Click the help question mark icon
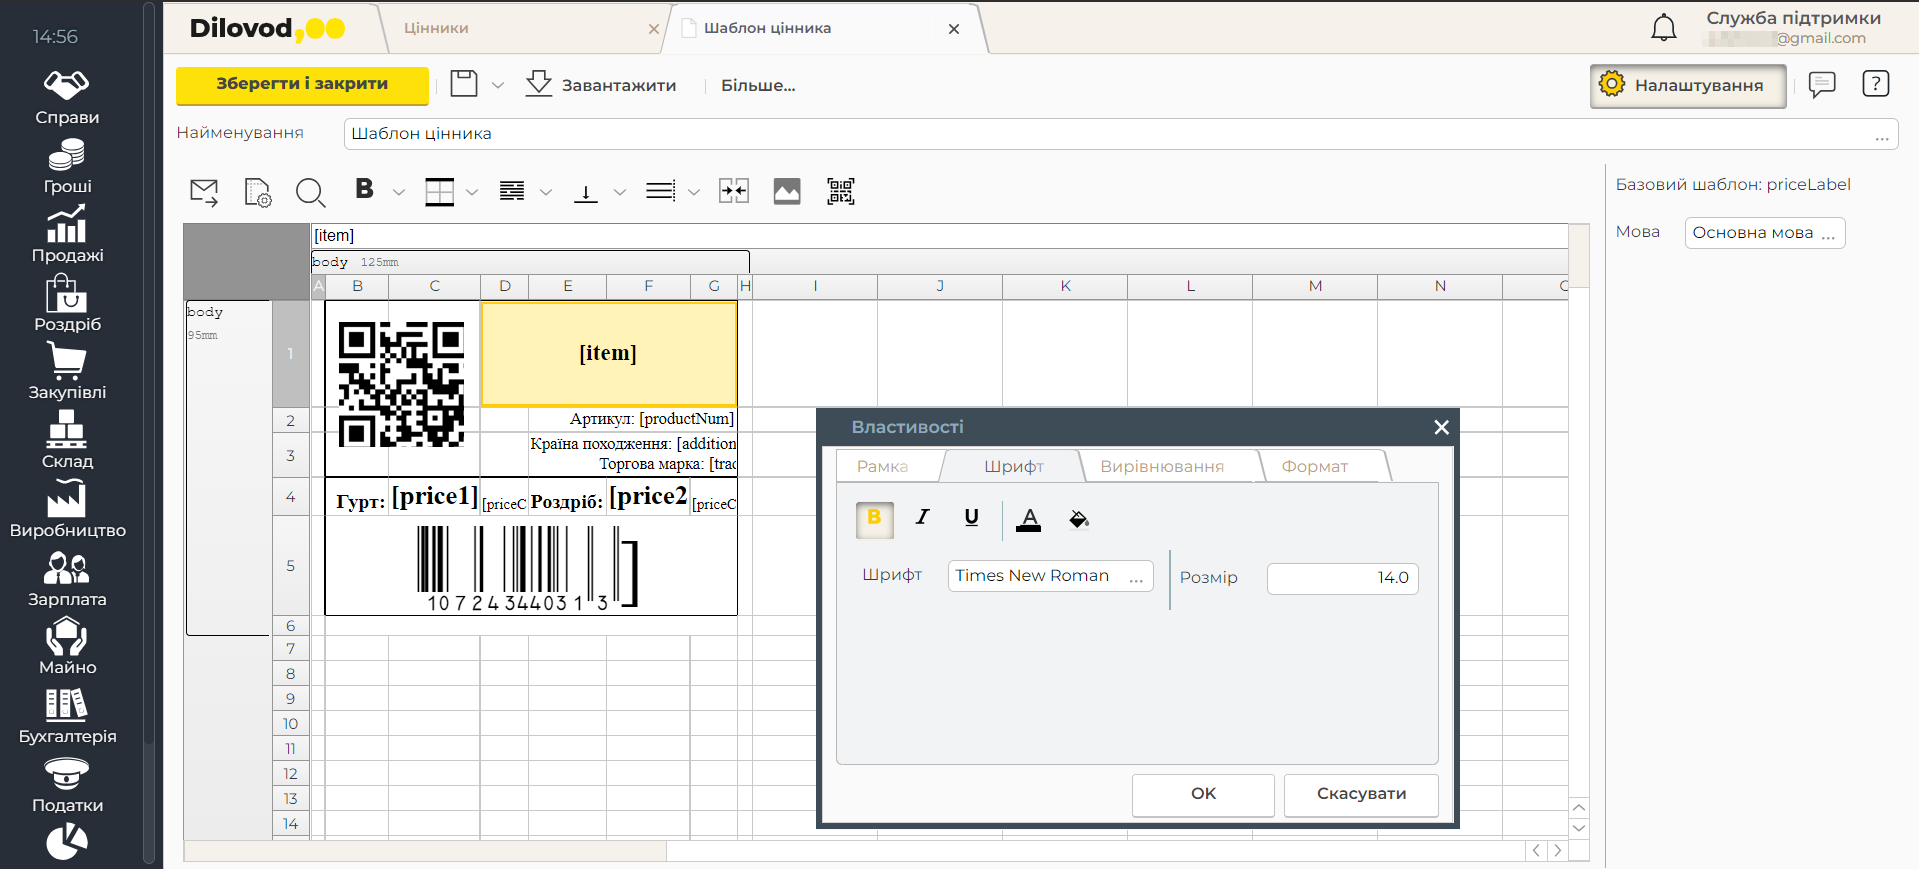Image resolution: width=1919 pixels, height=869 pixels. [x=1875, y=84]
